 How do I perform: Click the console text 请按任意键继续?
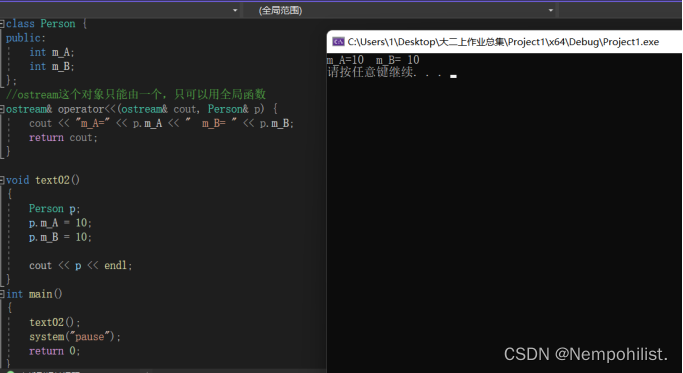coord(385,72)
